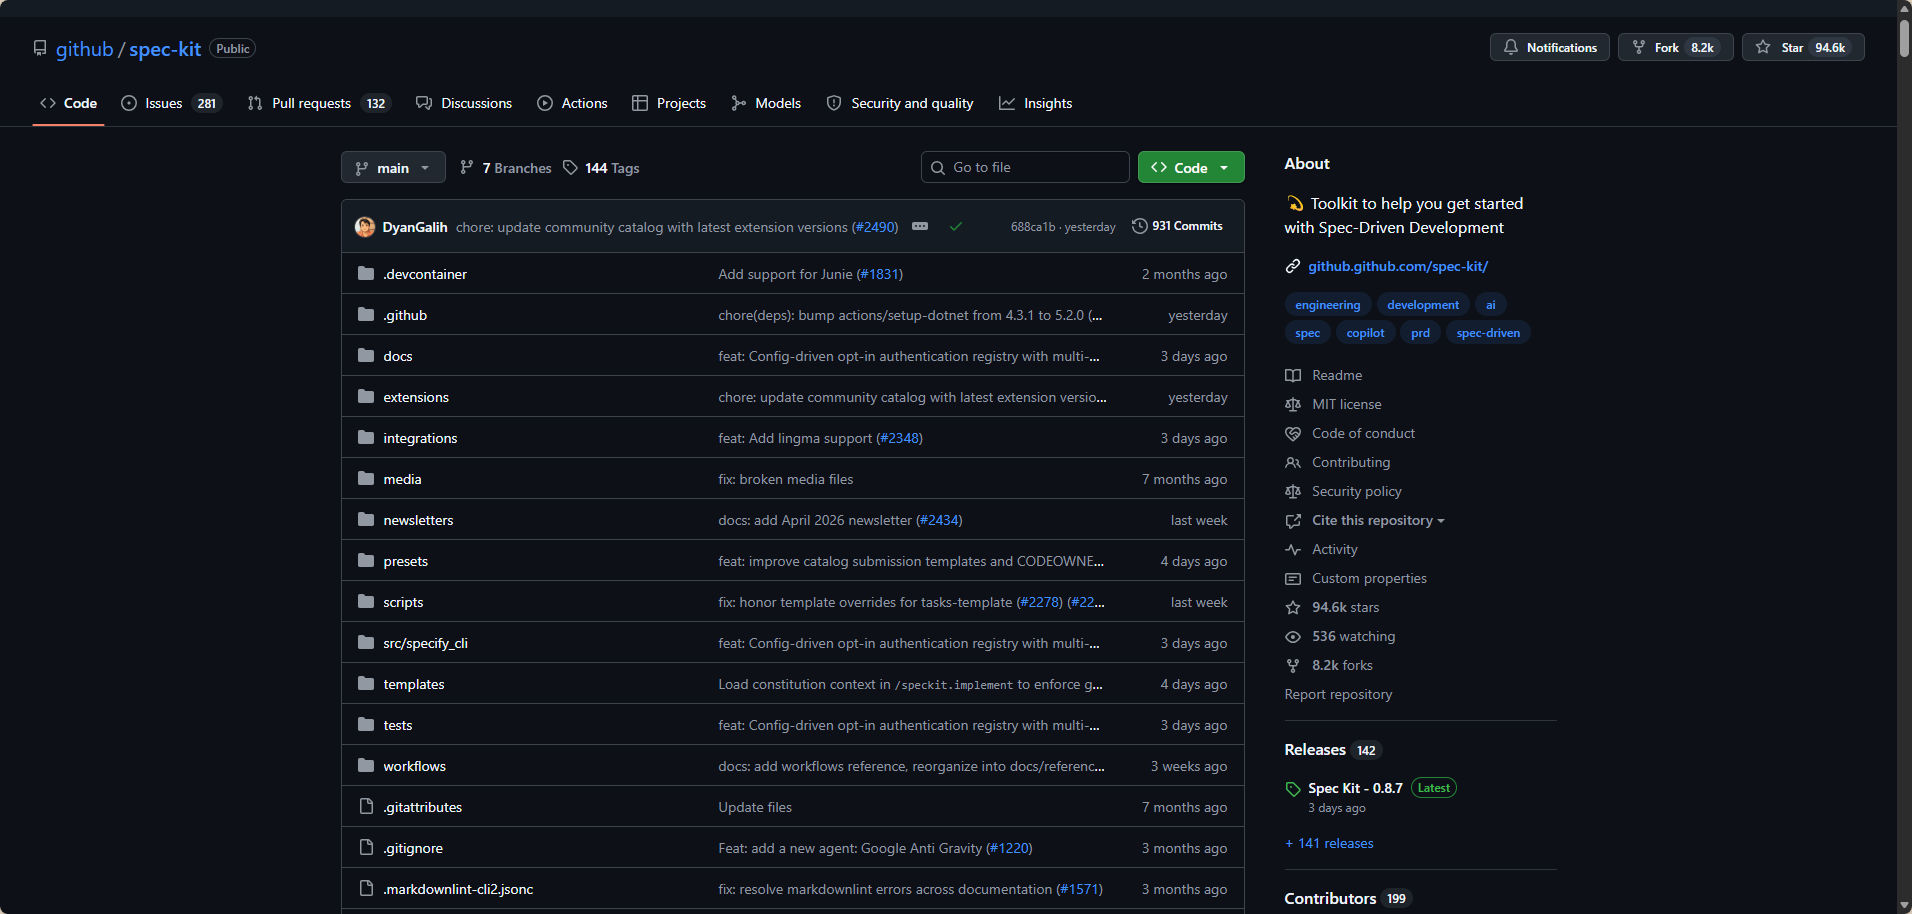Click the repository icon beside github/spec-kit

coord(40,48)
